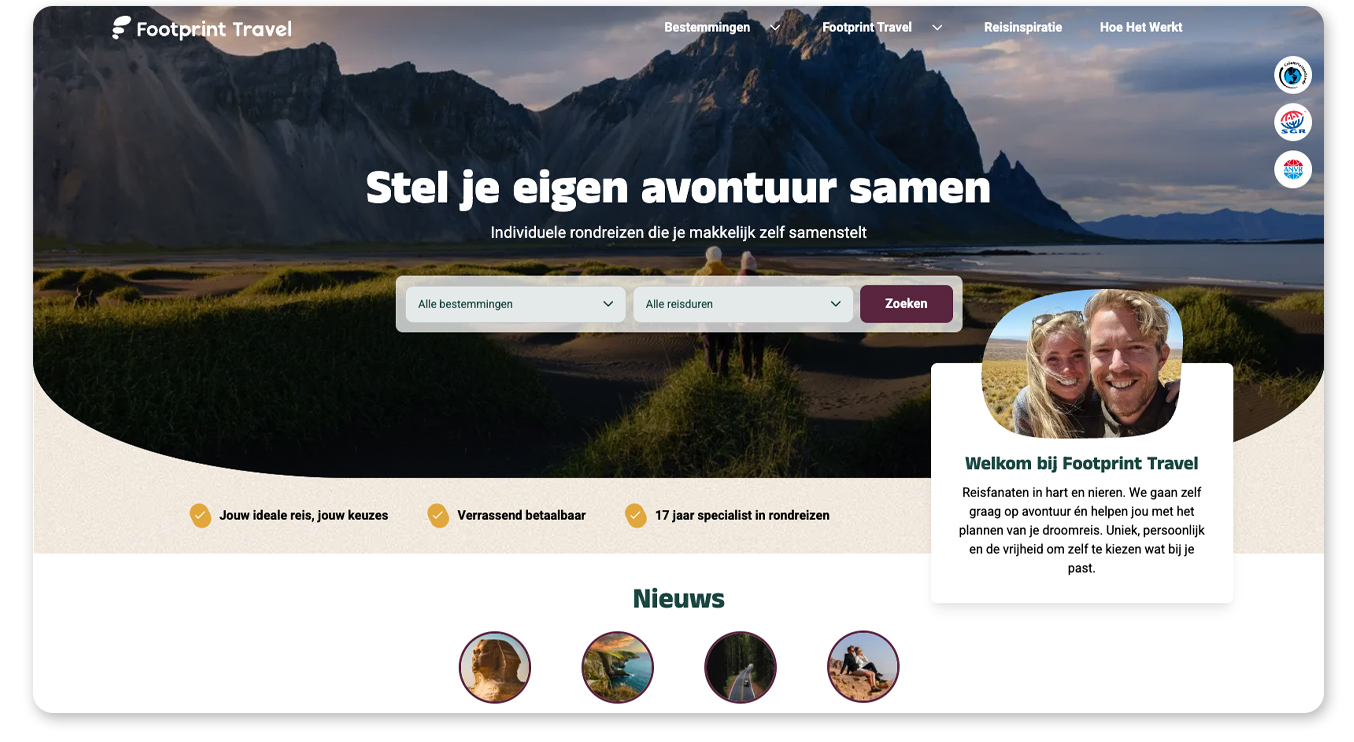
Task: Click the checkmark beside Verrassend betaalbaar
Action: pos(438,515)
